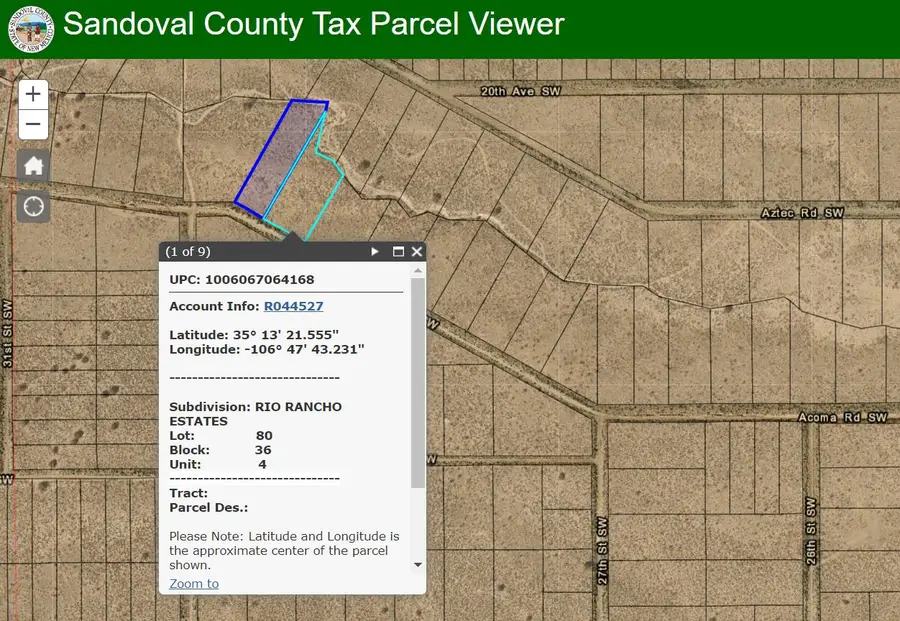Click the Please Note latitude disclaimer text
This screenshot has width=900, height=621.
click(284, 550)
